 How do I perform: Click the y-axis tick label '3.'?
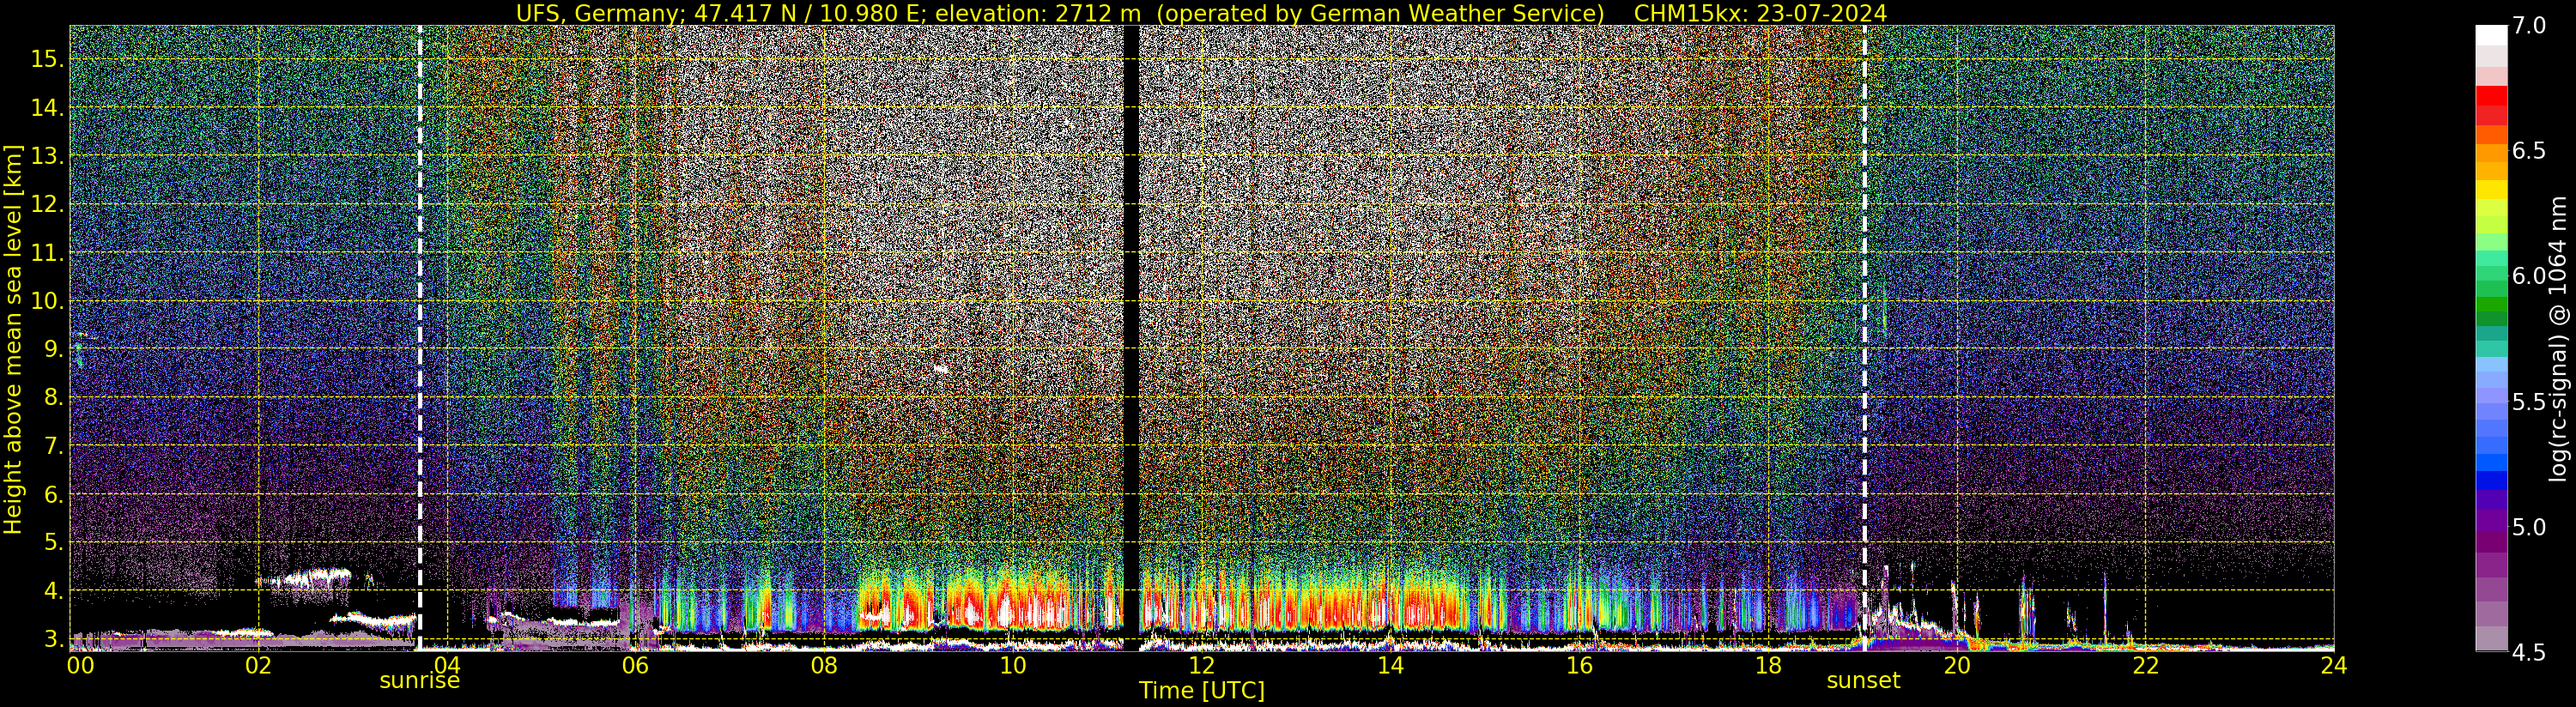click(54, 640)
